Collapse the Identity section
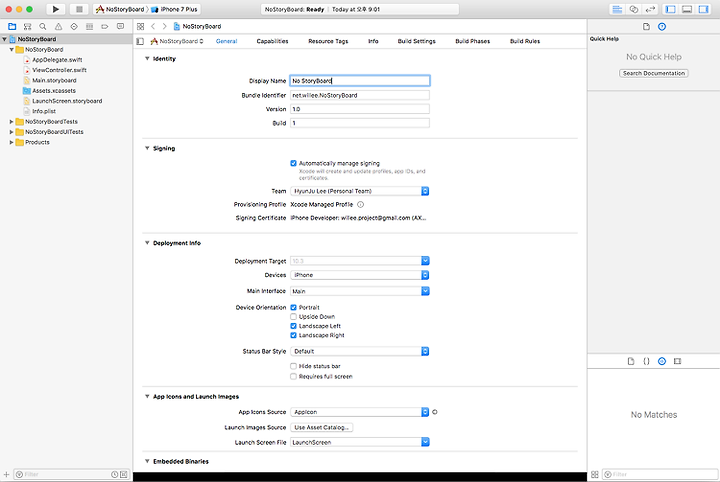 click(x=147, y=59)
